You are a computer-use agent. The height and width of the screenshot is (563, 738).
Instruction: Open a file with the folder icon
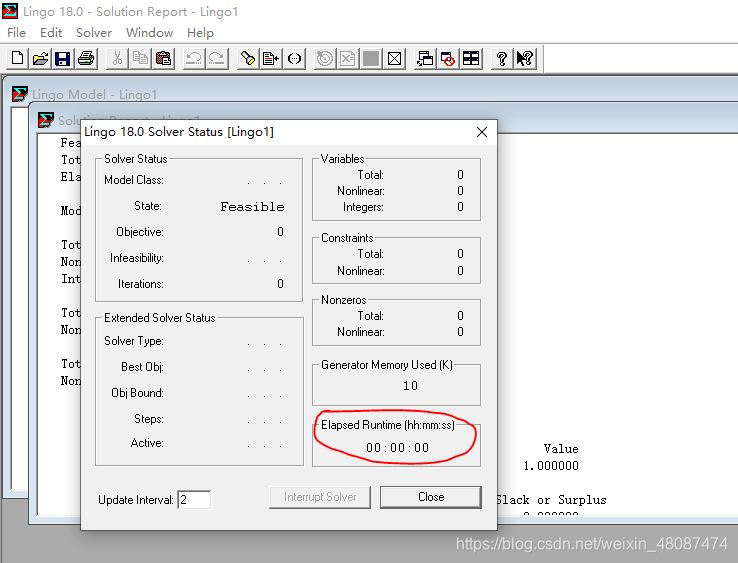(x=40, y=58)
